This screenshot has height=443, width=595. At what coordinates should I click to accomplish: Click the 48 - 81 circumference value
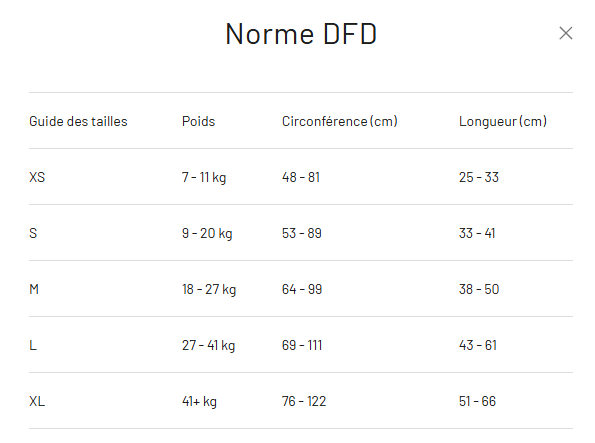[x=301, y=177]
